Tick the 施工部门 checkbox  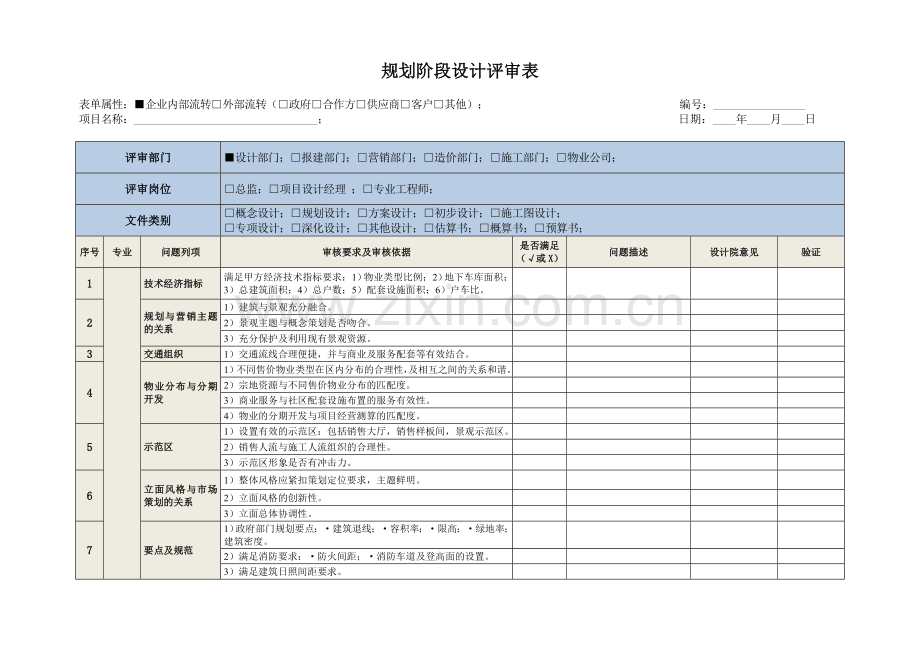(x=495, y=158)
